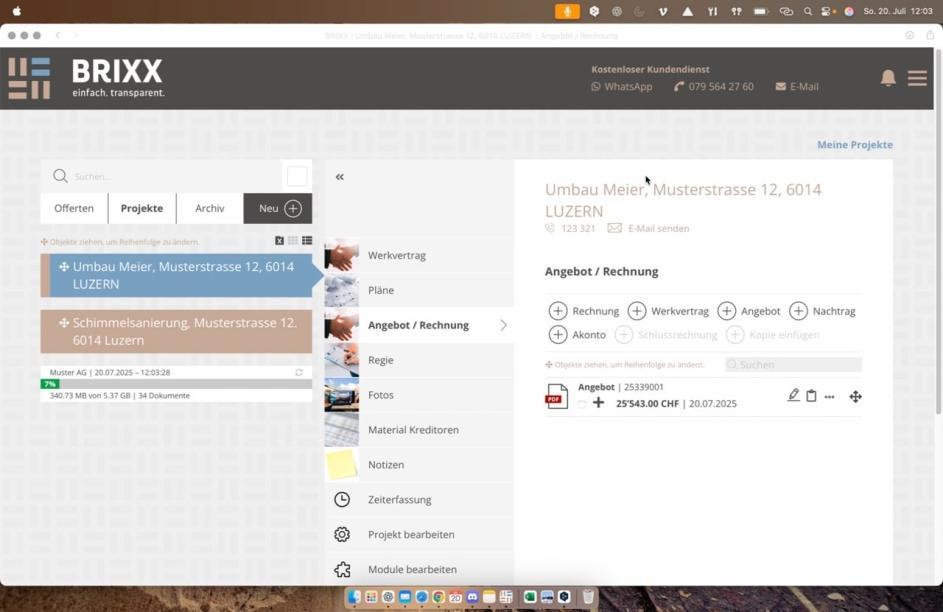943x612 pixels.
Task: Call project phone 123 321
Action: 570,228
